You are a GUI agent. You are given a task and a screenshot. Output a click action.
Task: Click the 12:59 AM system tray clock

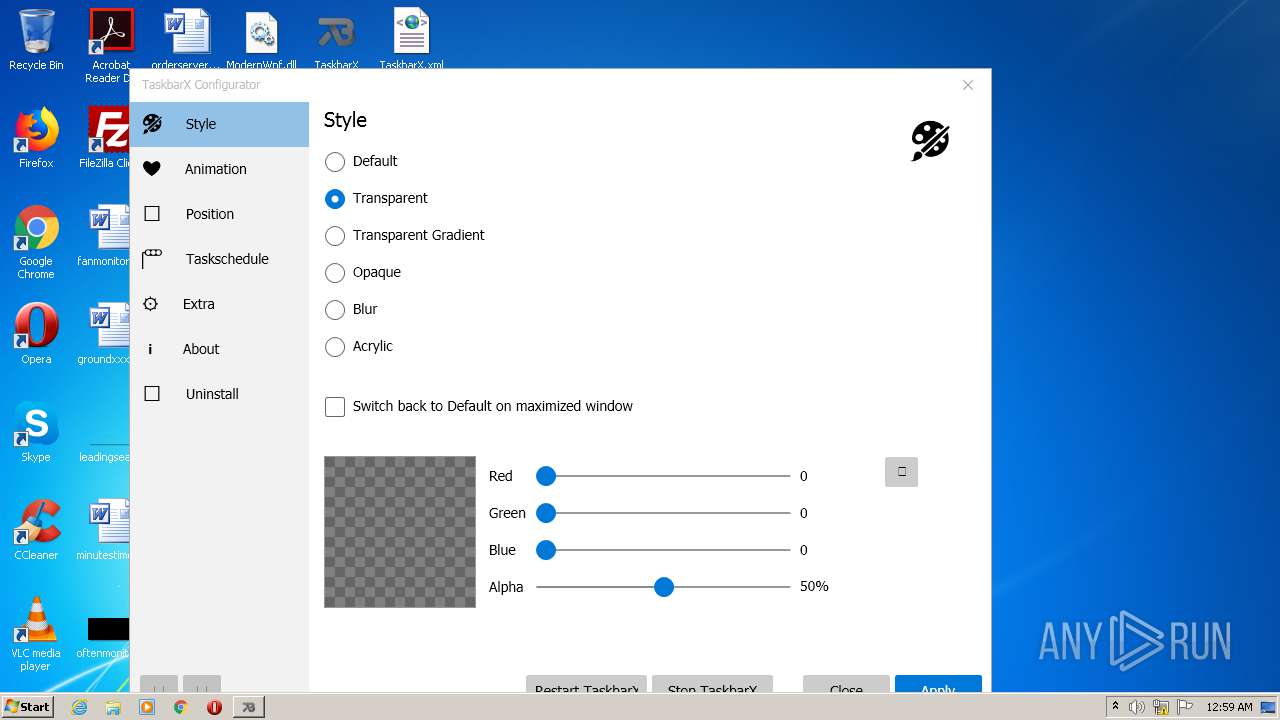tap(1229, 707)
